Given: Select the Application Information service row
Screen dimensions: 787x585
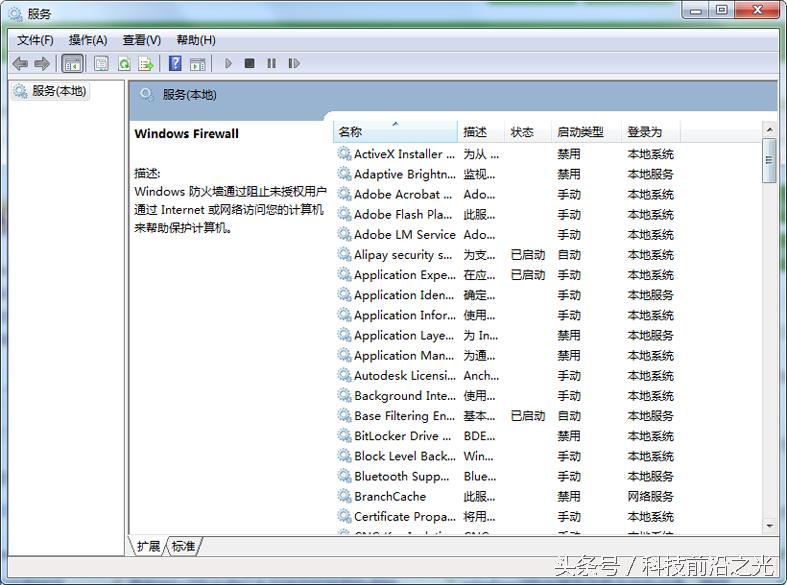Looking at the screenshot, I should pyautogui.click(x=506, y=315).
